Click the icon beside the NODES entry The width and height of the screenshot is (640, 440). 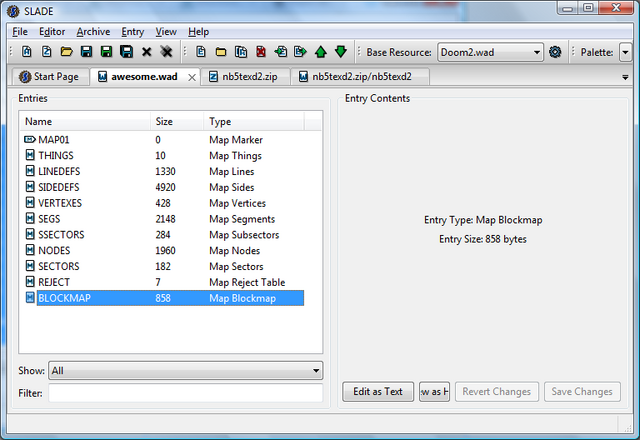coord(30,250)
